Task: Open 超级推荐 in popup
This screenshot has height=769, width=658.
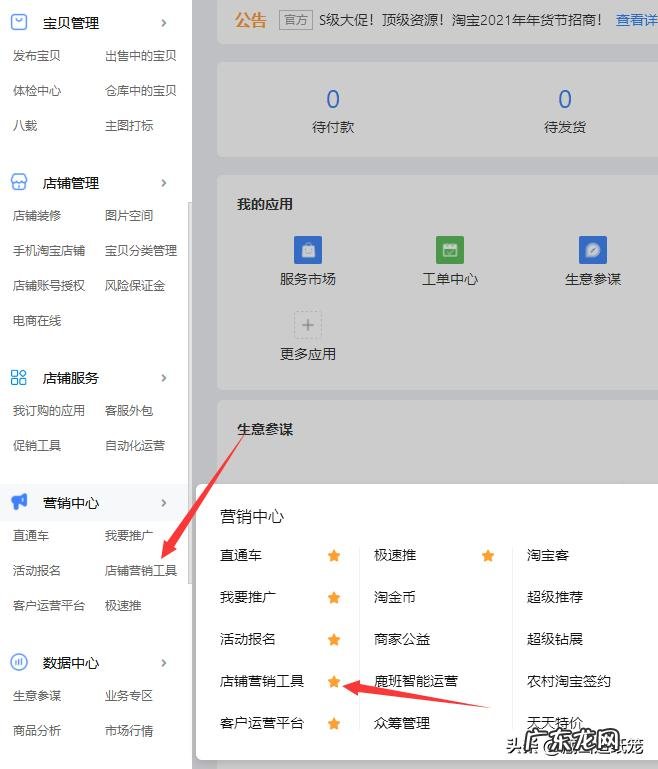Action: coord(555,597)
